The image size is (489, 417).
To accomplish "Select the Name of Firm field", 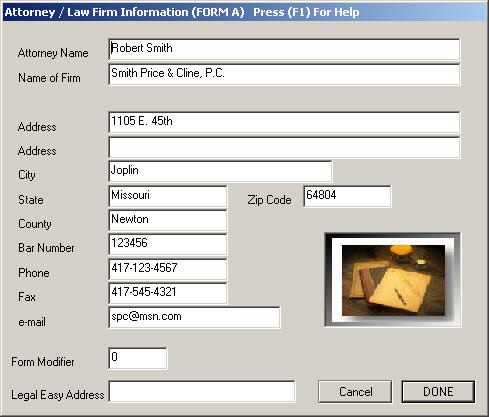I will pos(284,74).
